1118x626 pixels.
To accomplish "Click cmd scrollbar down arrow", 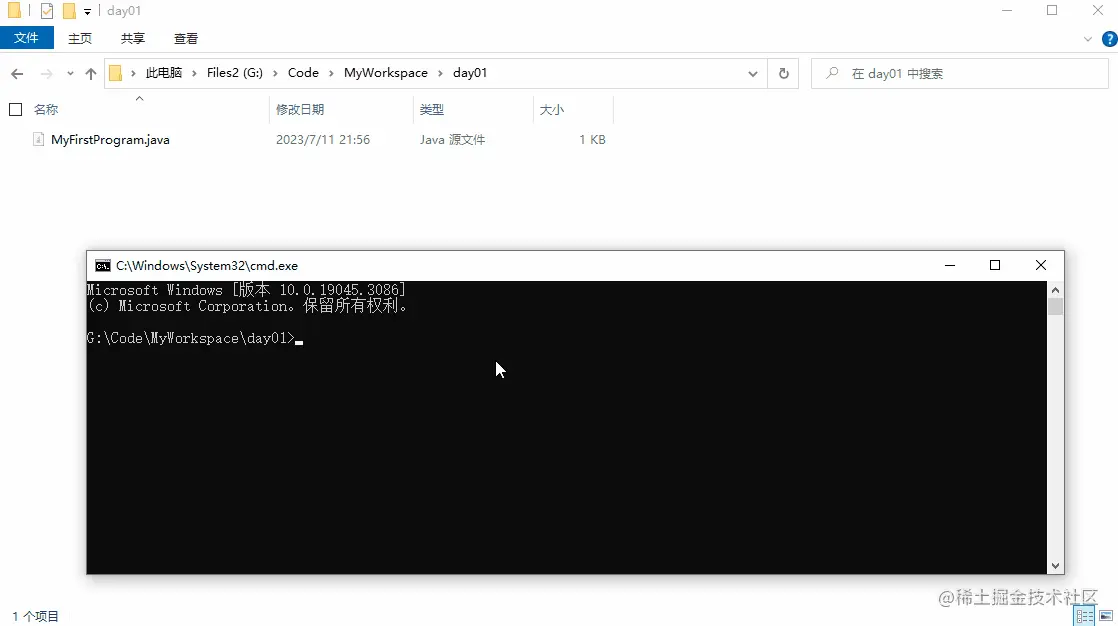I will pyautogui.click(x=1055, y=566).
